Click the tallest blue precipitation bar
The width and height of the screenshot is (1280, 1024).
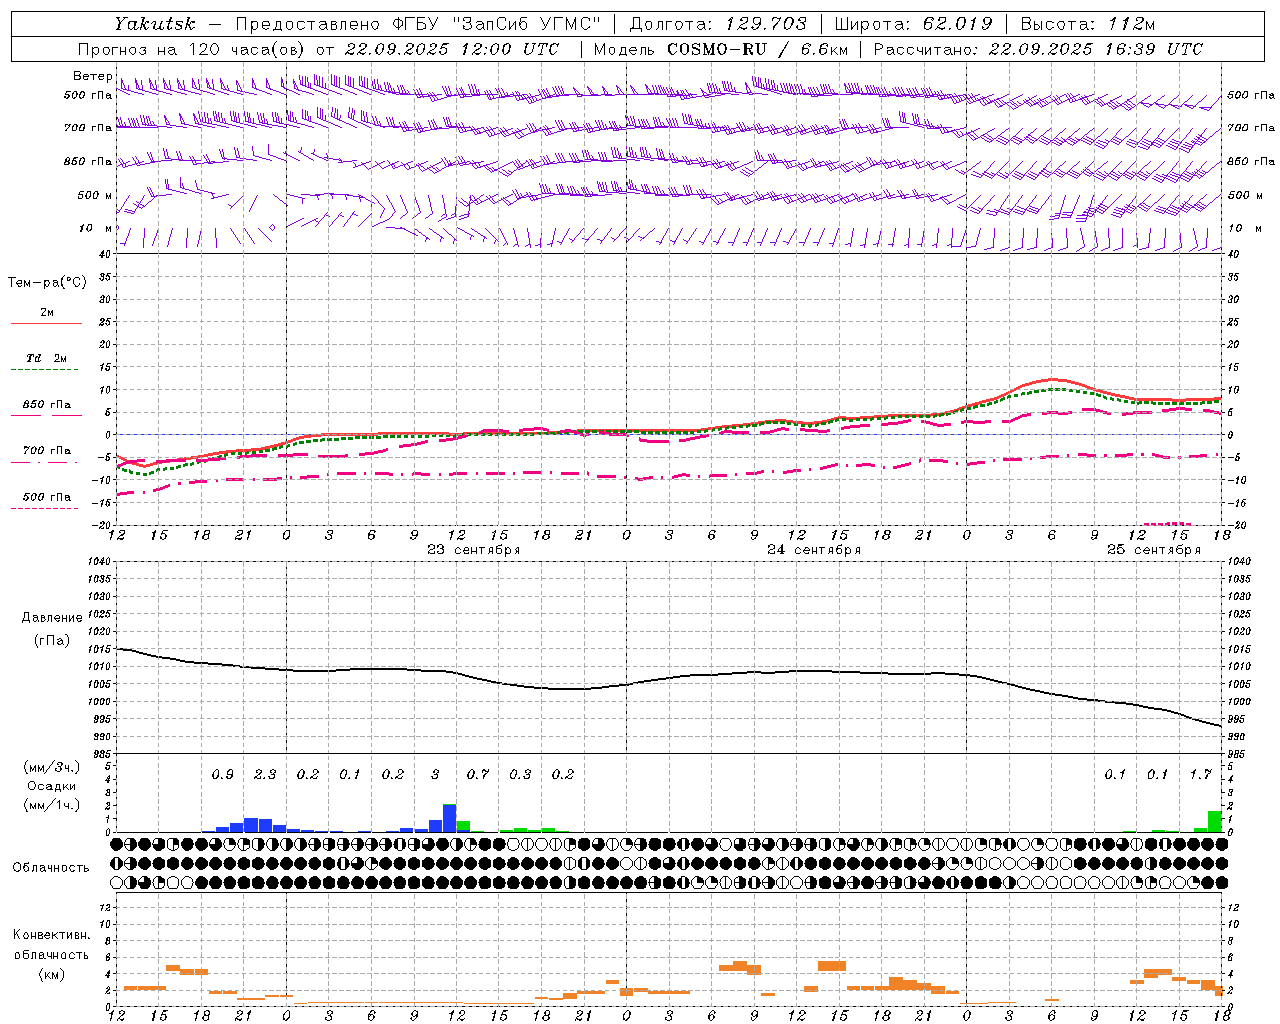tap(450, 818)
